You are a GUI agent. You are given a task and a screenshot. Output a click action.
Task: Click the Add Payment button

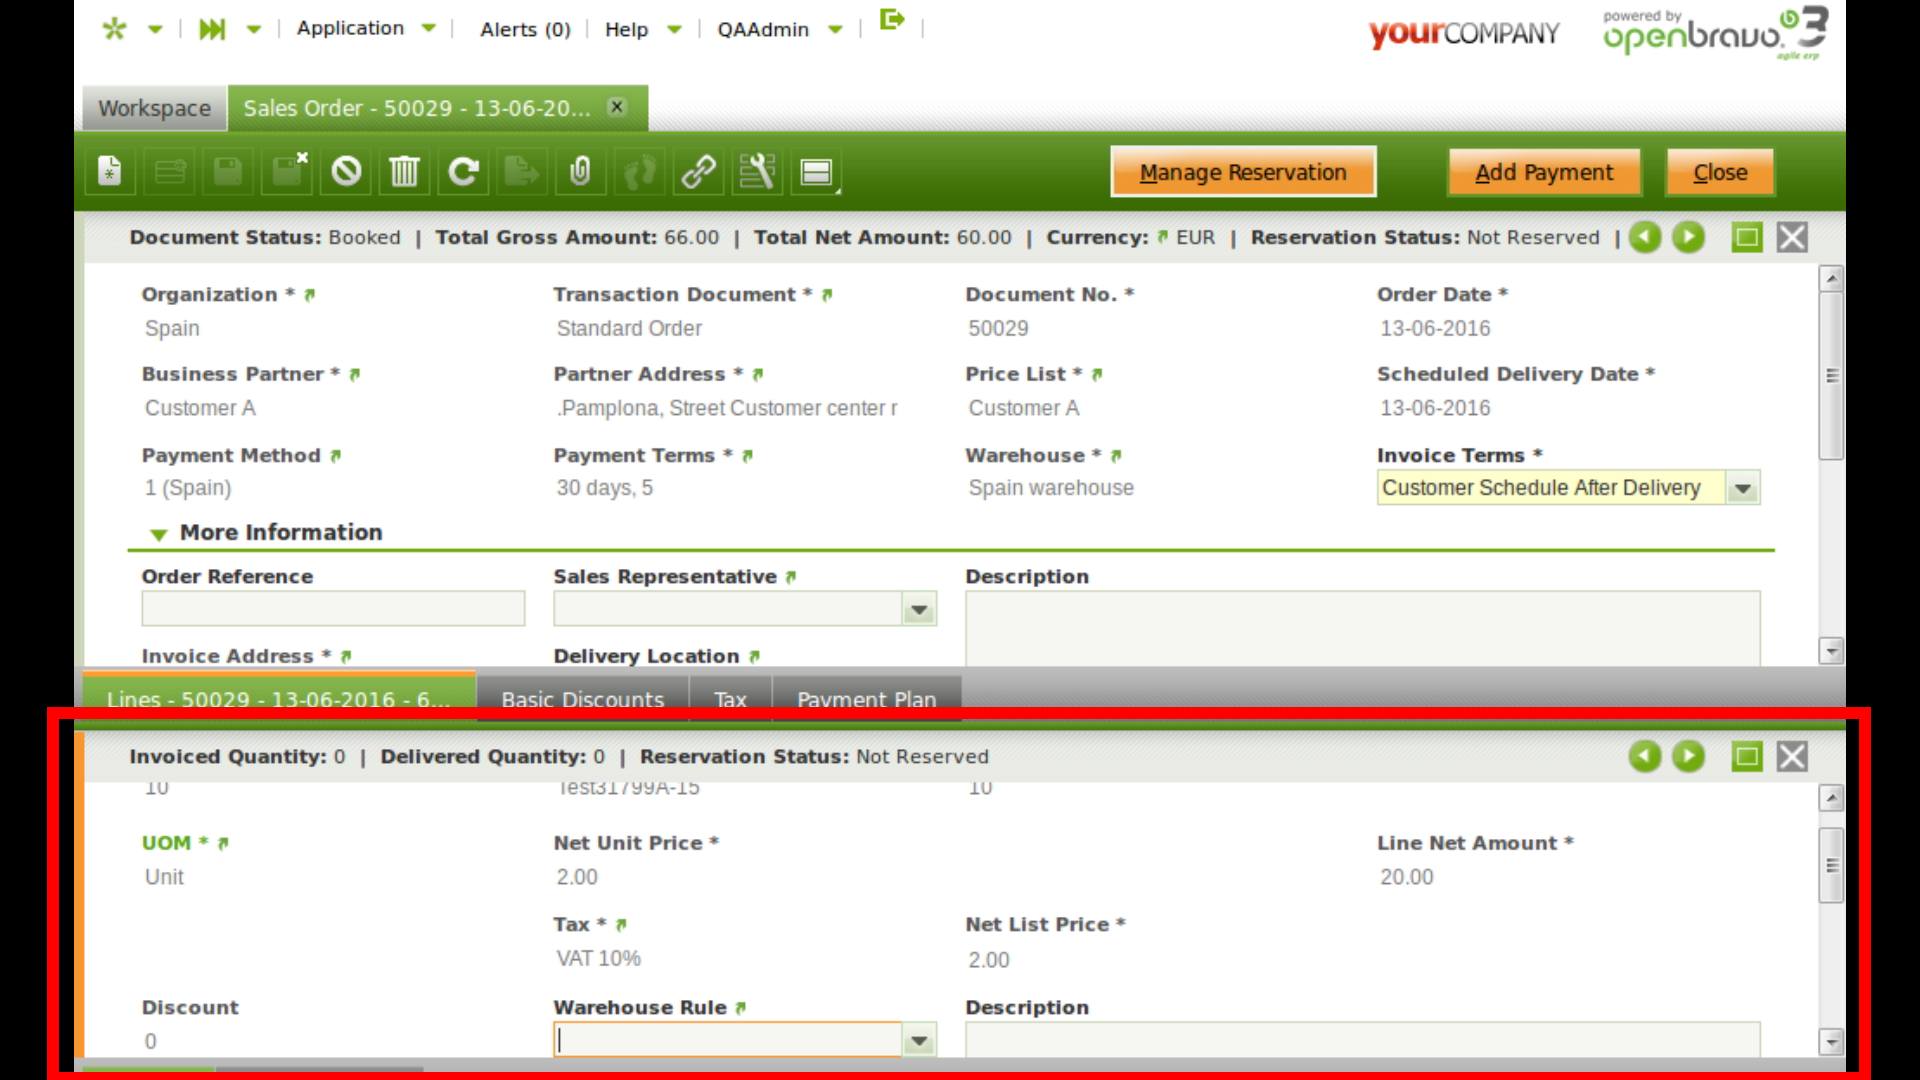[1543, 172]
